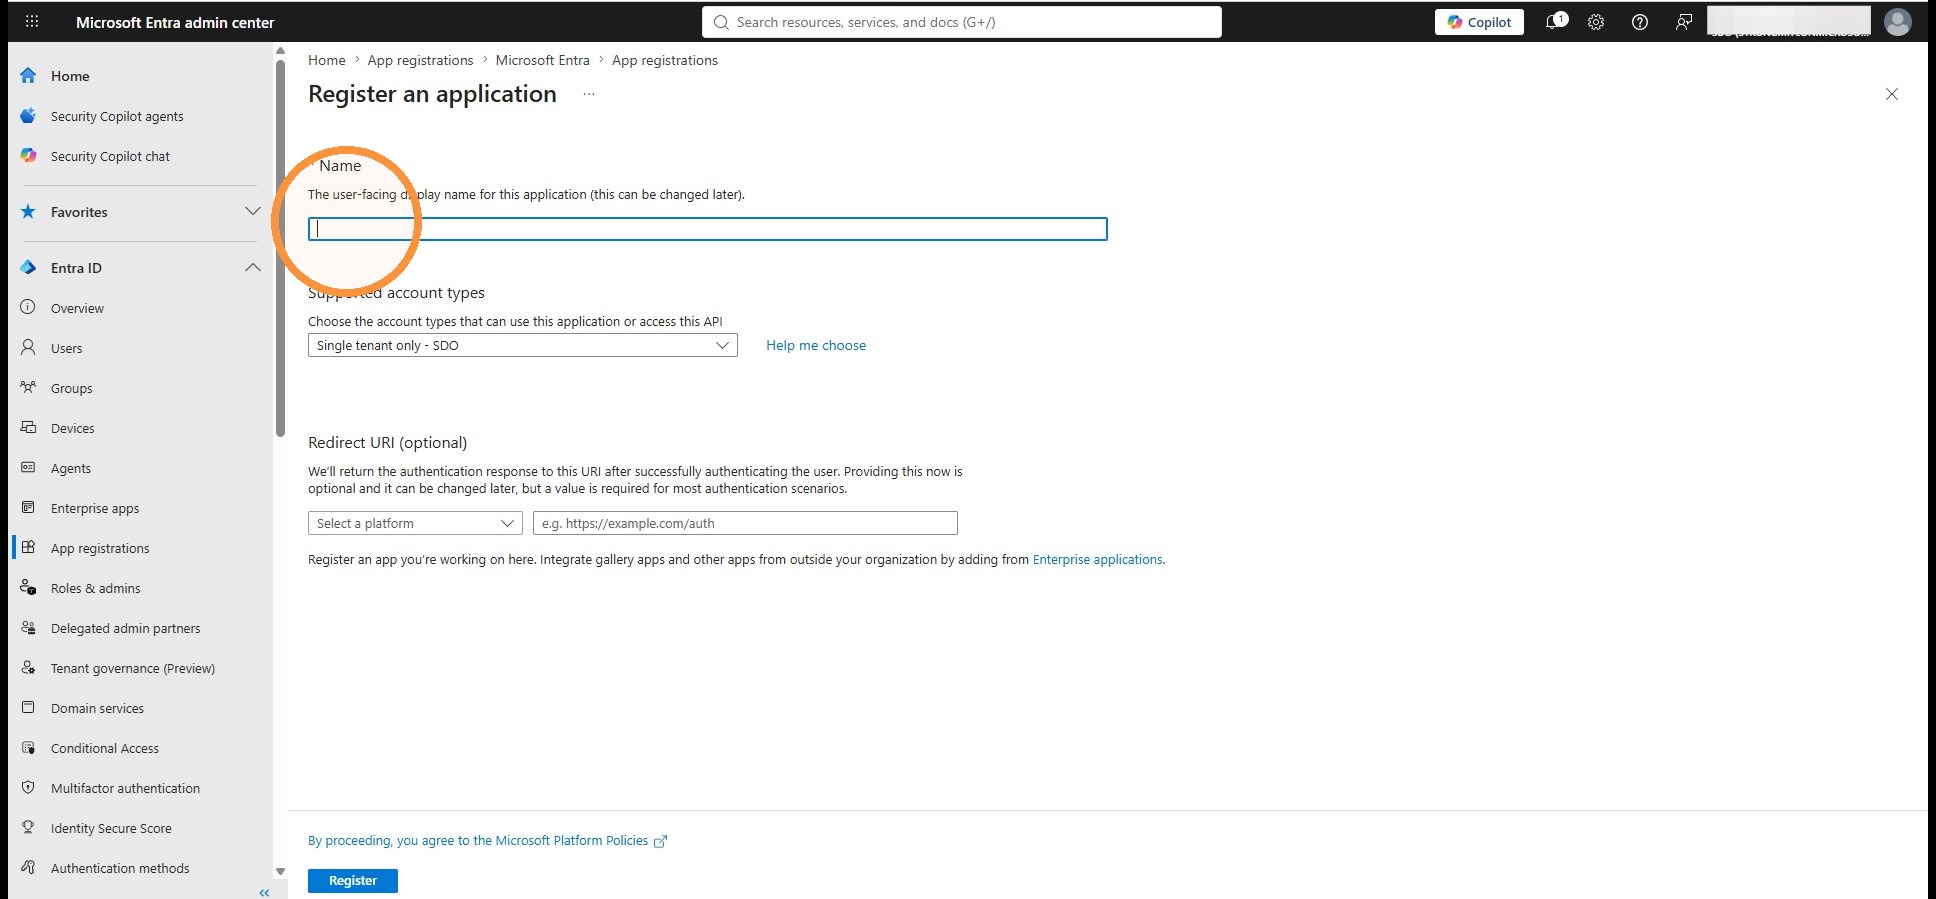Open the Feedback icon in header

[x=1684, y=22]
